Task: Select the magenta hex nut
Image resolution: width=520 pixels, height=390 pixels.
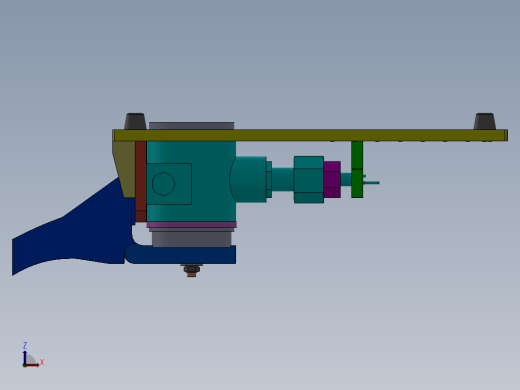Action: coord(332,180)
